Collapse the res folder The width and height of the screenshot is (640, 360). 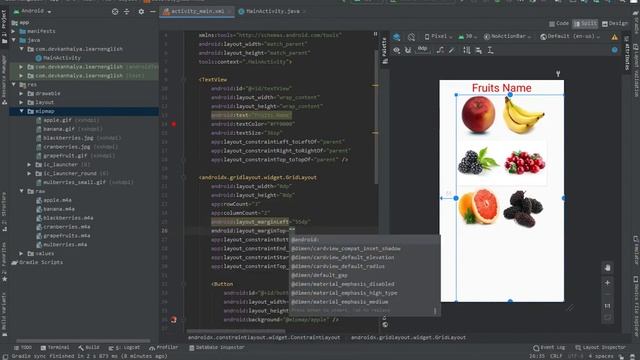[13, 84]
